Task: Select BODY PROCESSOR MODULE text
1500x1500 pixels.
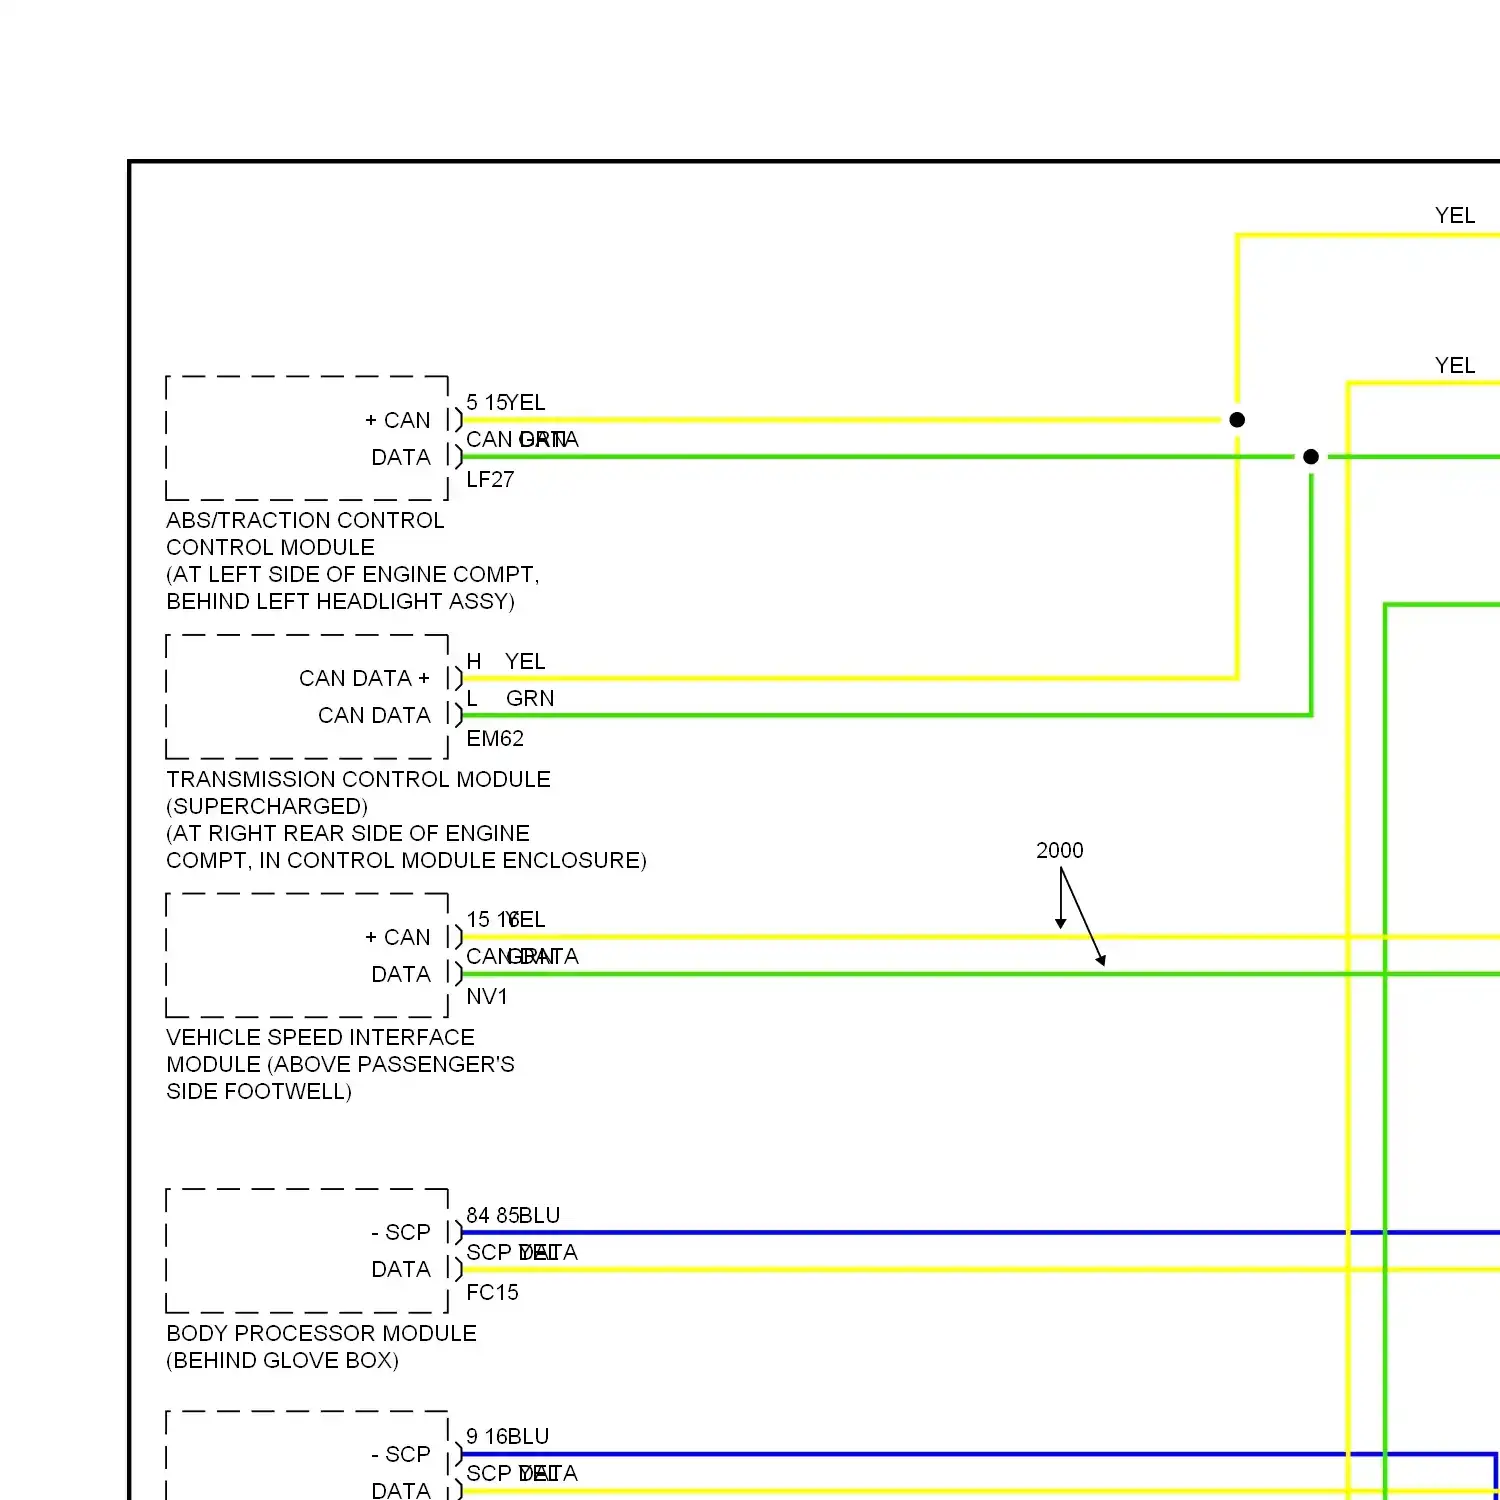Action: pos(321,1333)
